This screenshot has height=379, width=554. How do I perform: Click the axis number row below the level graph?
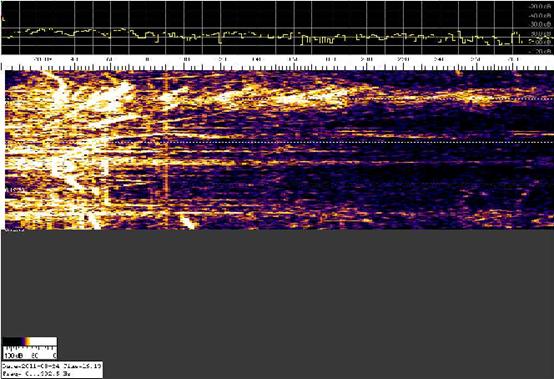point(277,59)
